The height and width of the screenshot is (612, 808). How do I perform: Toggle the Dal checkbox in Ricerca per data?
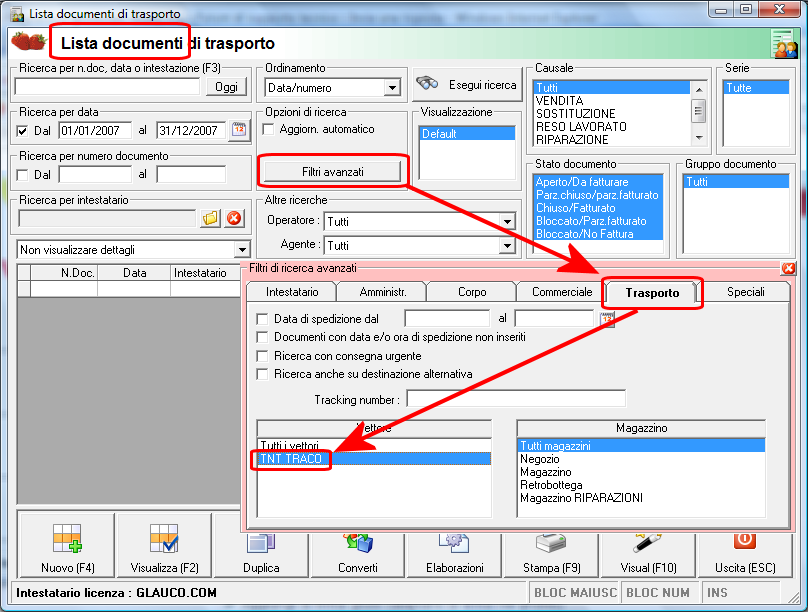pos(22,131)
